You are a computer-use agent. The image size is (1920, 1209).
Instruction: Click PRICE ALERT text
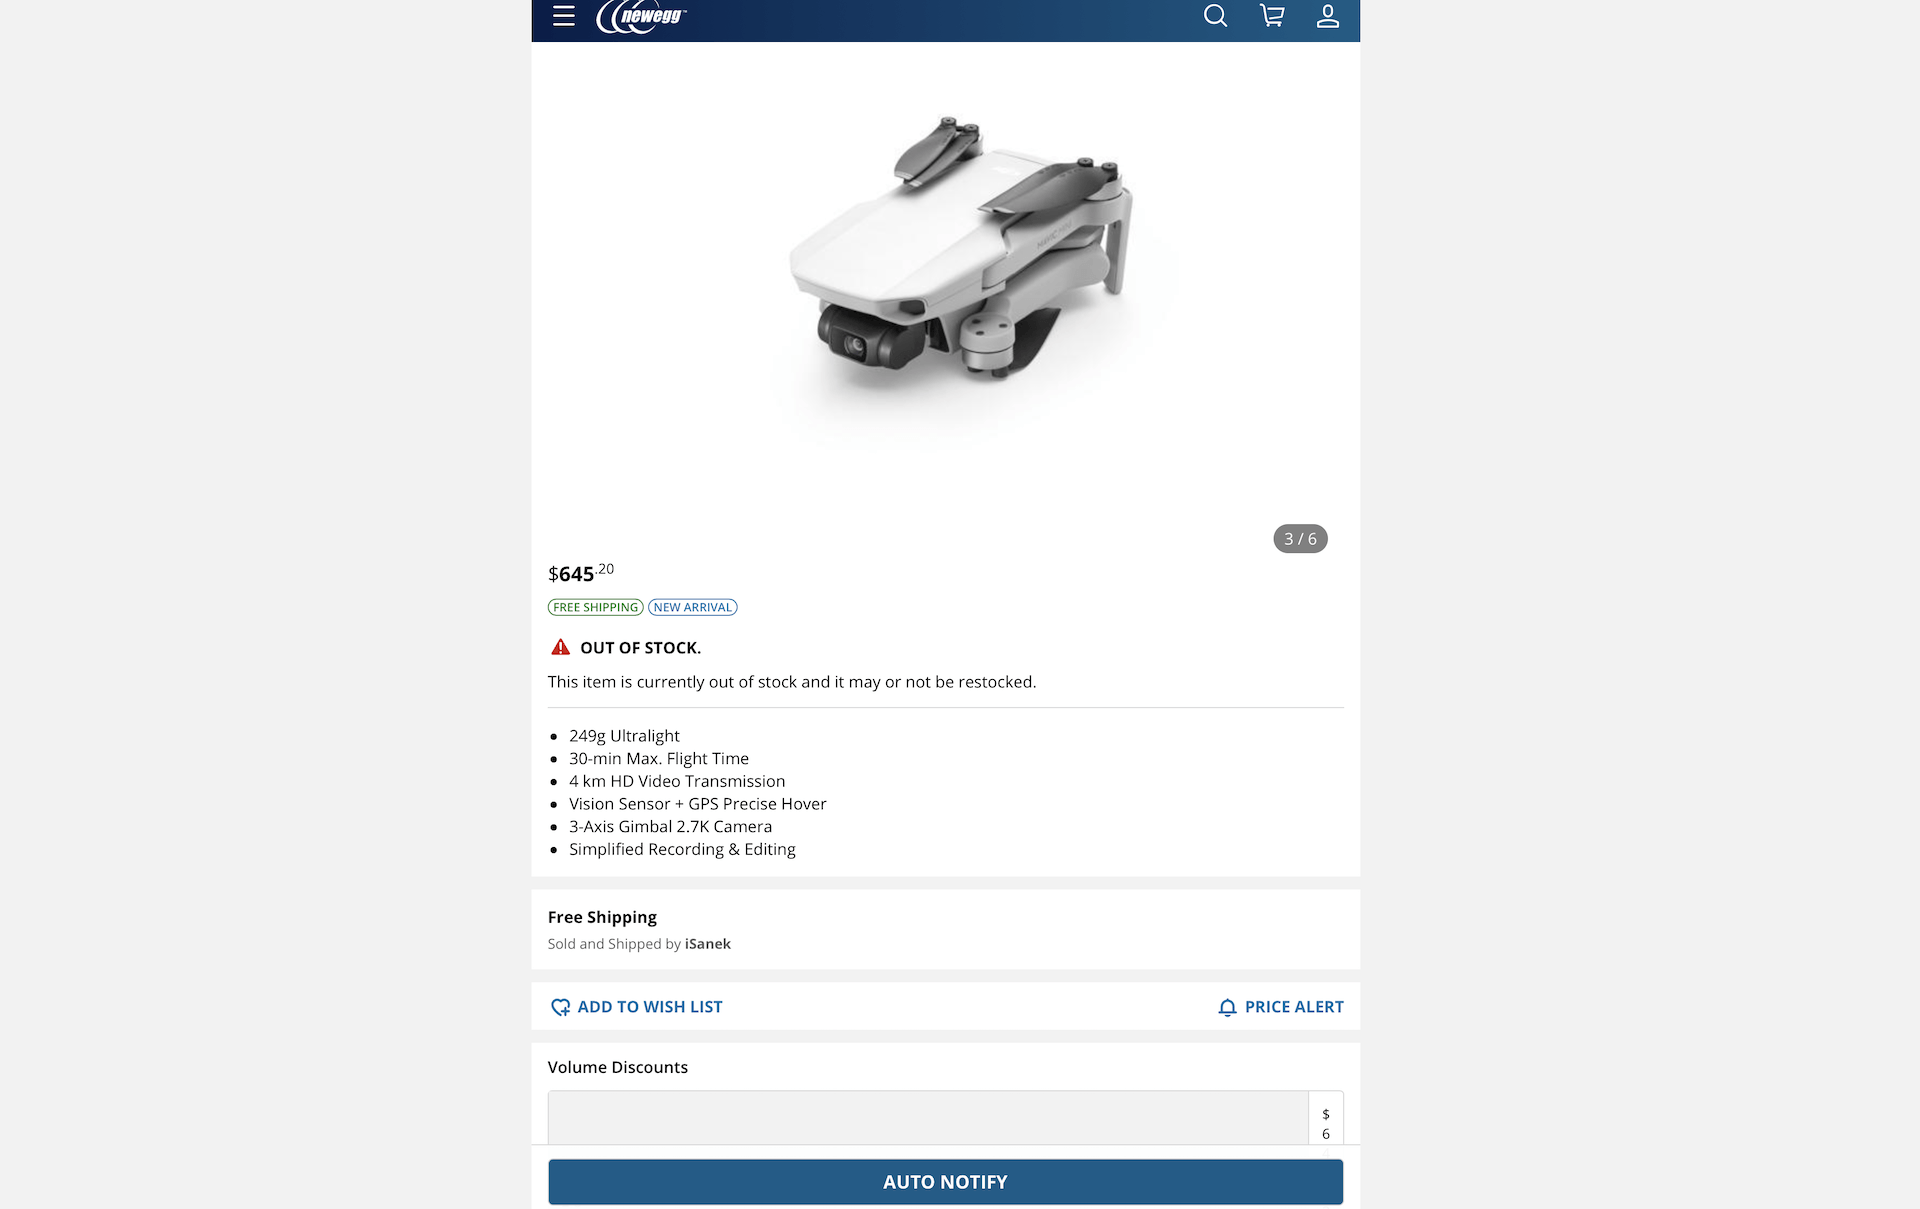(1294, 1007)
